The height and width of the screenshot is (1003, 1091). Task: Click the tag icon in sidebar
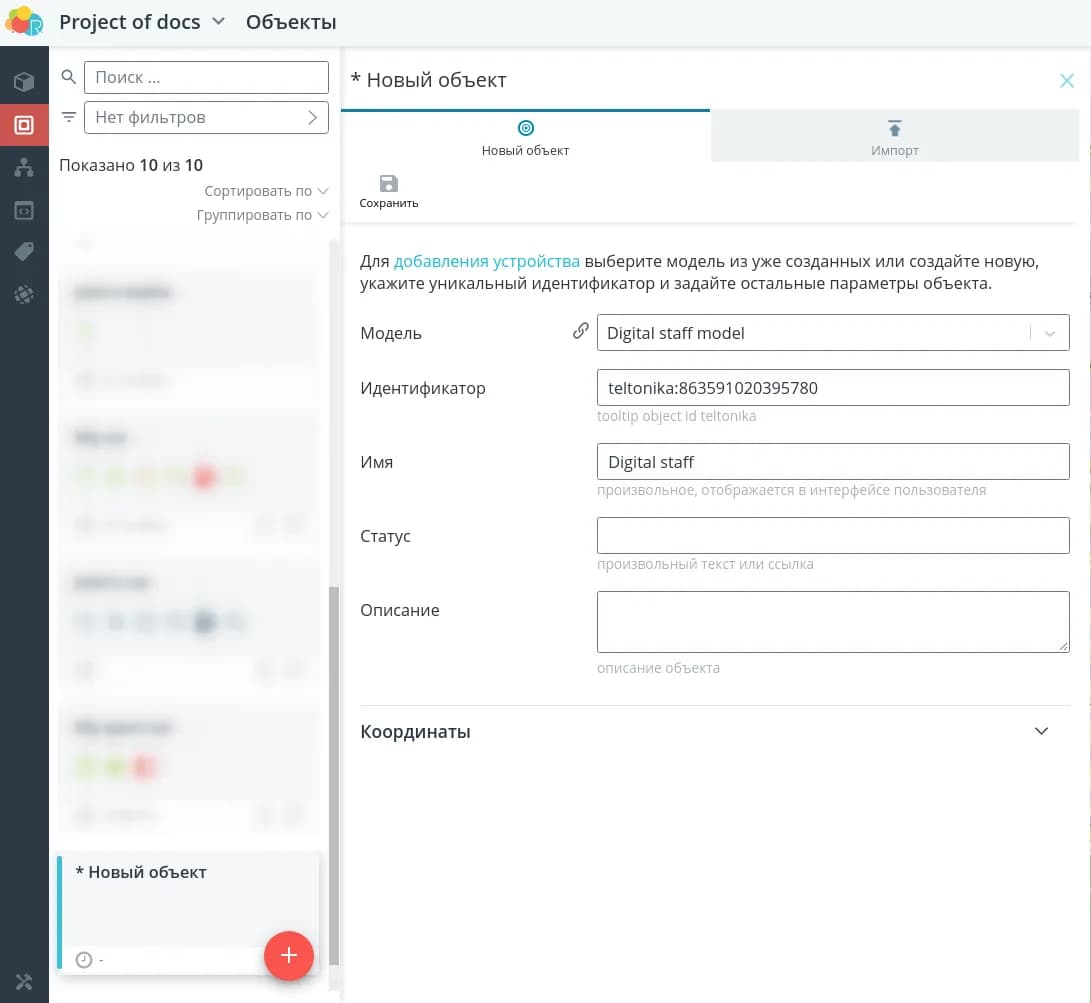coord(24,252)
